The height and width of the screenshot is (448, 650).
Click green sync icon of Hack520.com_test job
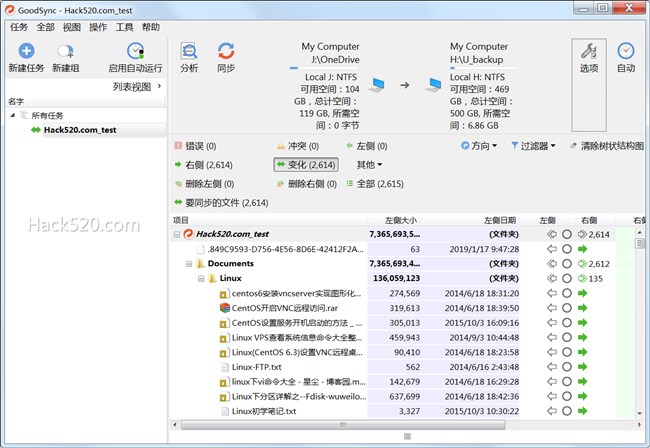click(36, 130)
